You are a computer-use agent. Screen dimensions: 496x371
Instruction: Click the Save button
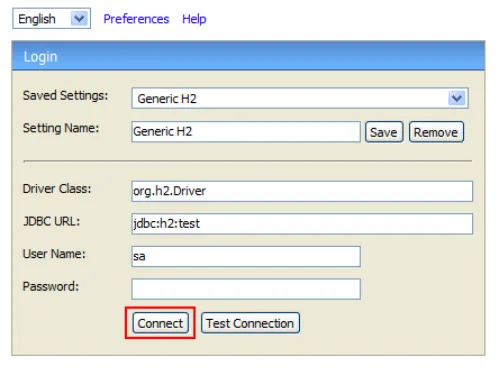click(x=384, y=132)
